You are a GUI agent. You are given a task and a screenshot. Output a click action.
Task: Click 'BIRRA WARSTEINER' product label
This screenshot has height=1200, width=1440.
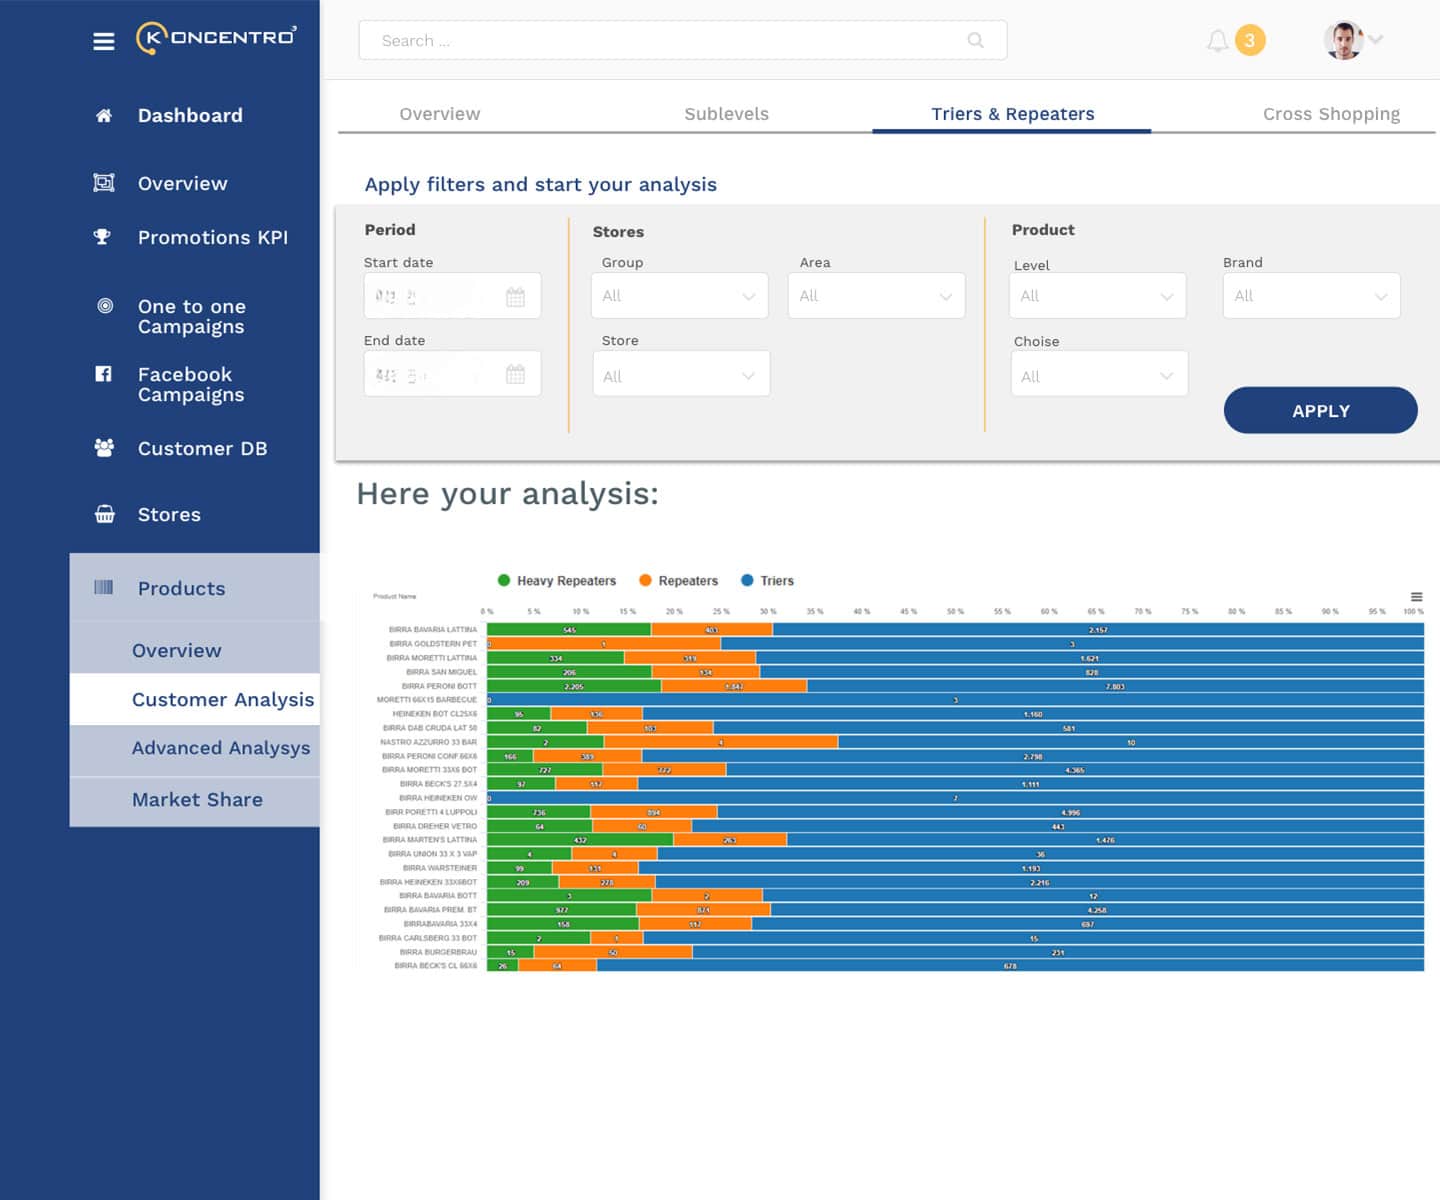[440, 868]
